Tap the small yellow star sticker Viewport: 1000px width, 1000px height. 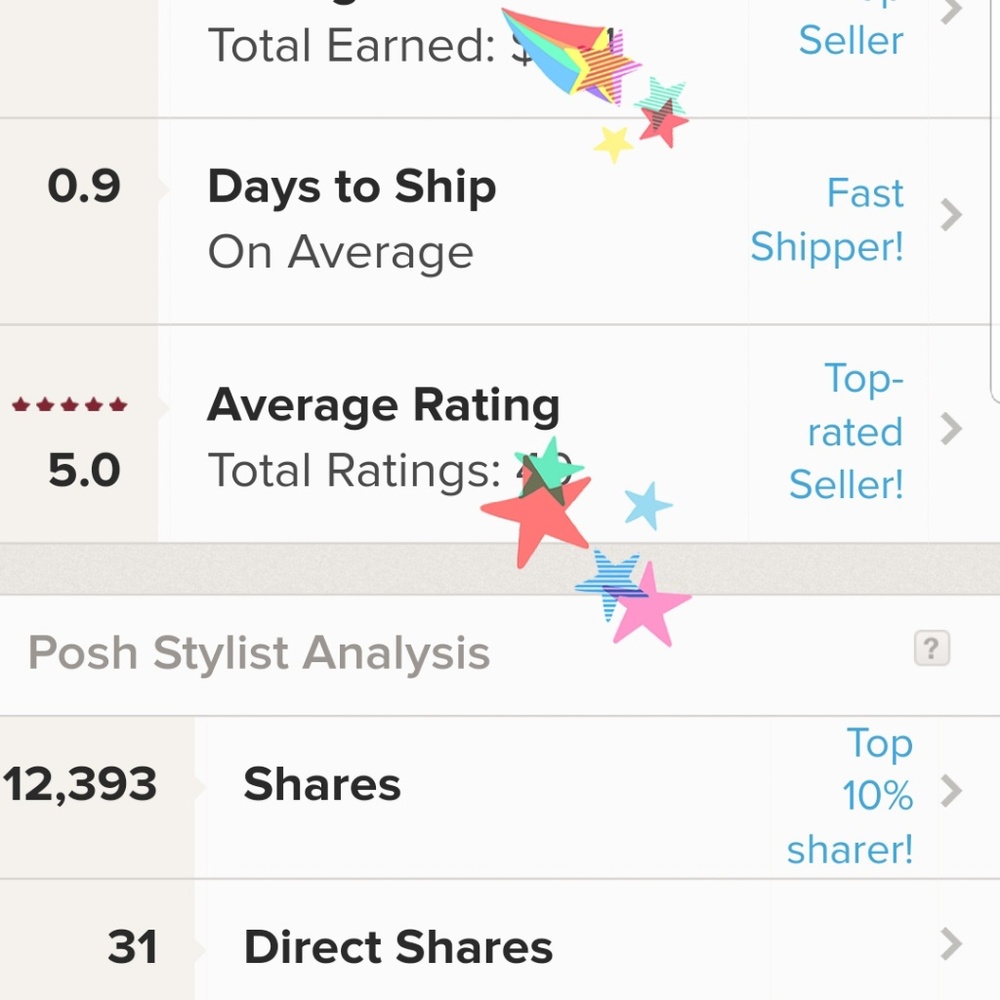[613, 143]
